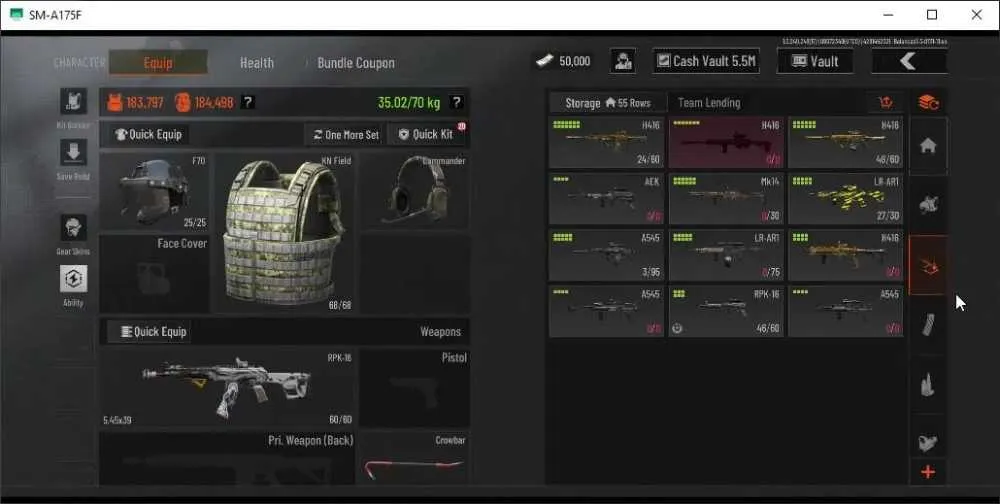Select the magazine category icon
This screenshot has width=1000, height=504.
point(928,324)
